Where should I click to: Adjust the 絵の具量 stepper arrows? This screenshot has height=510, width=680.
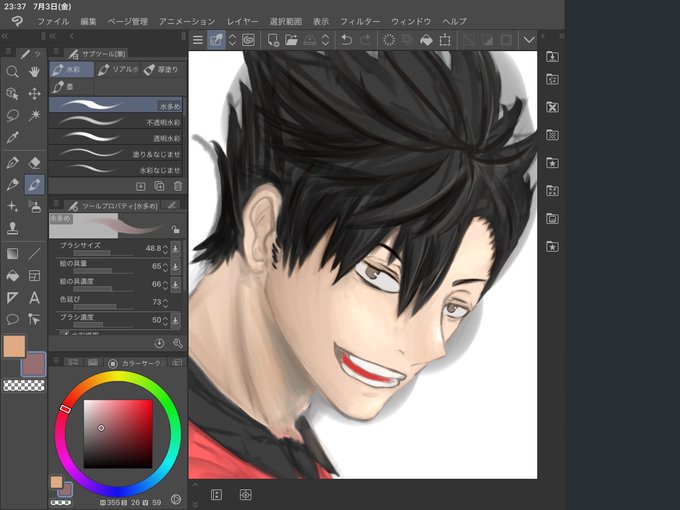[x=165, y=267]
